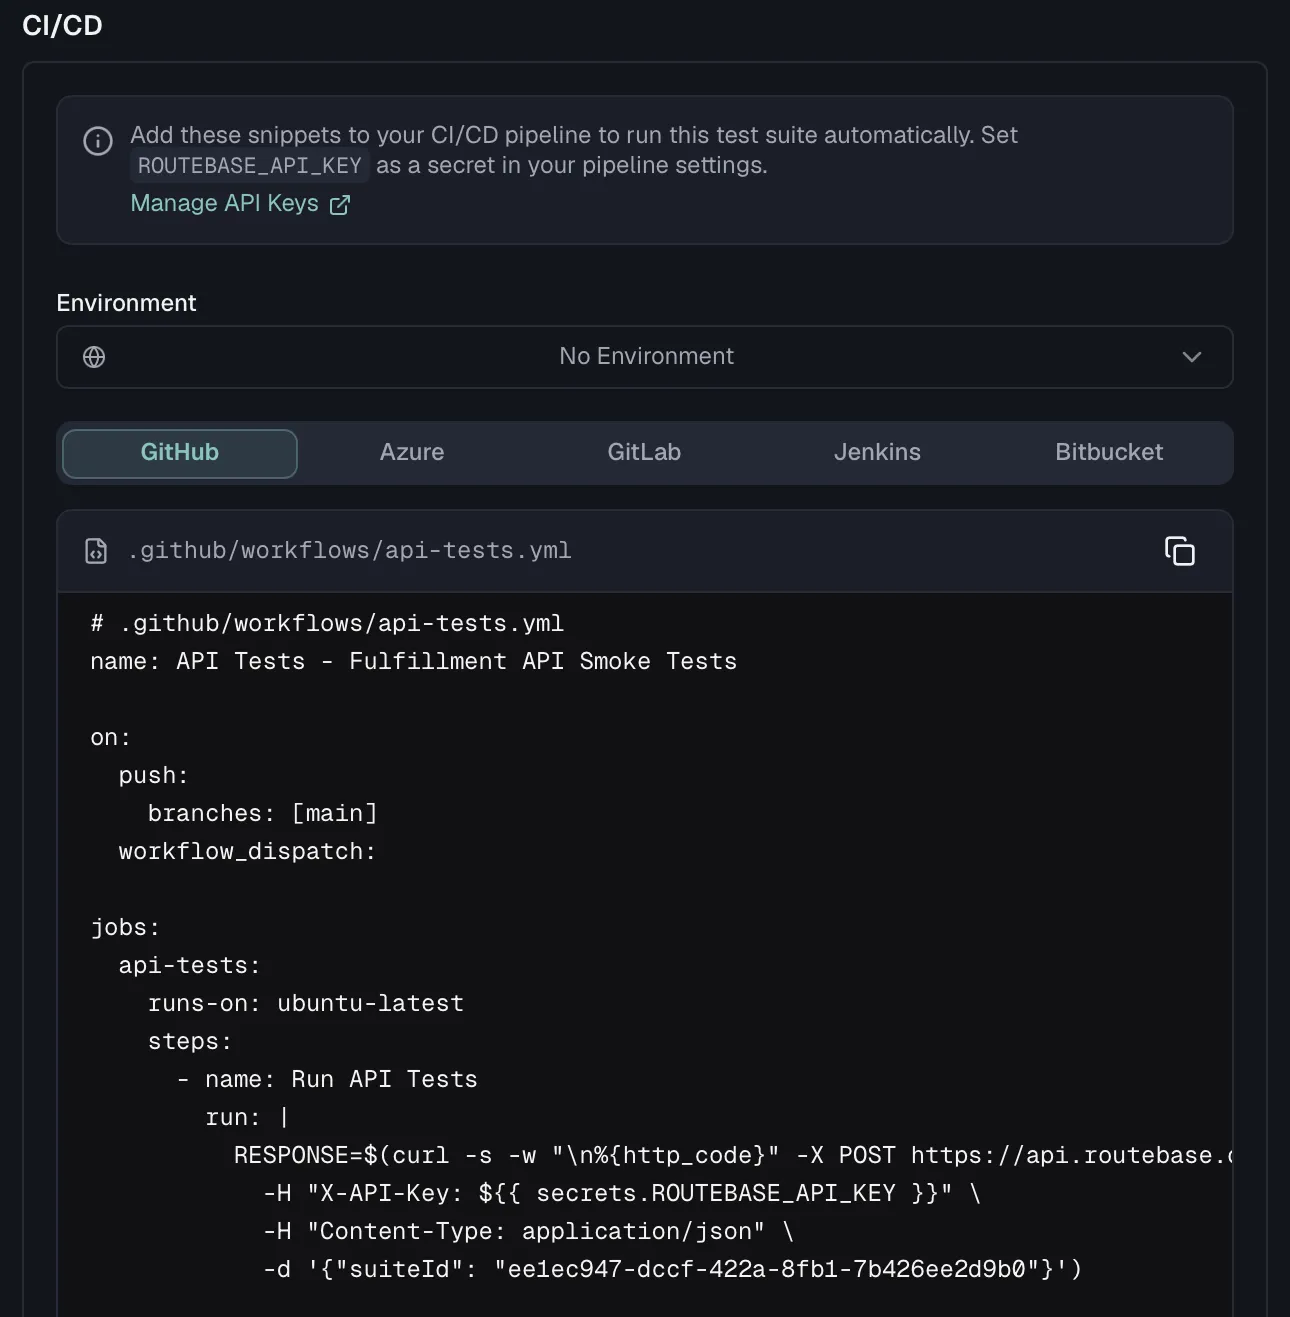Click the external link icon beside Manage API Keys

(340, 205)
